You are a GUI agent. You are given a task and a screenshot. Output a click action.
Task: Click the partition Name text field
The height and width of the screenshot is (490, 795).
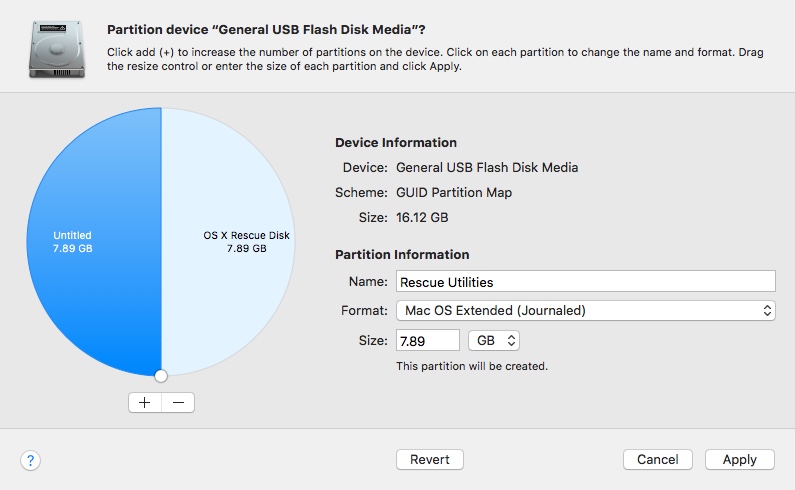click(586, 282)
